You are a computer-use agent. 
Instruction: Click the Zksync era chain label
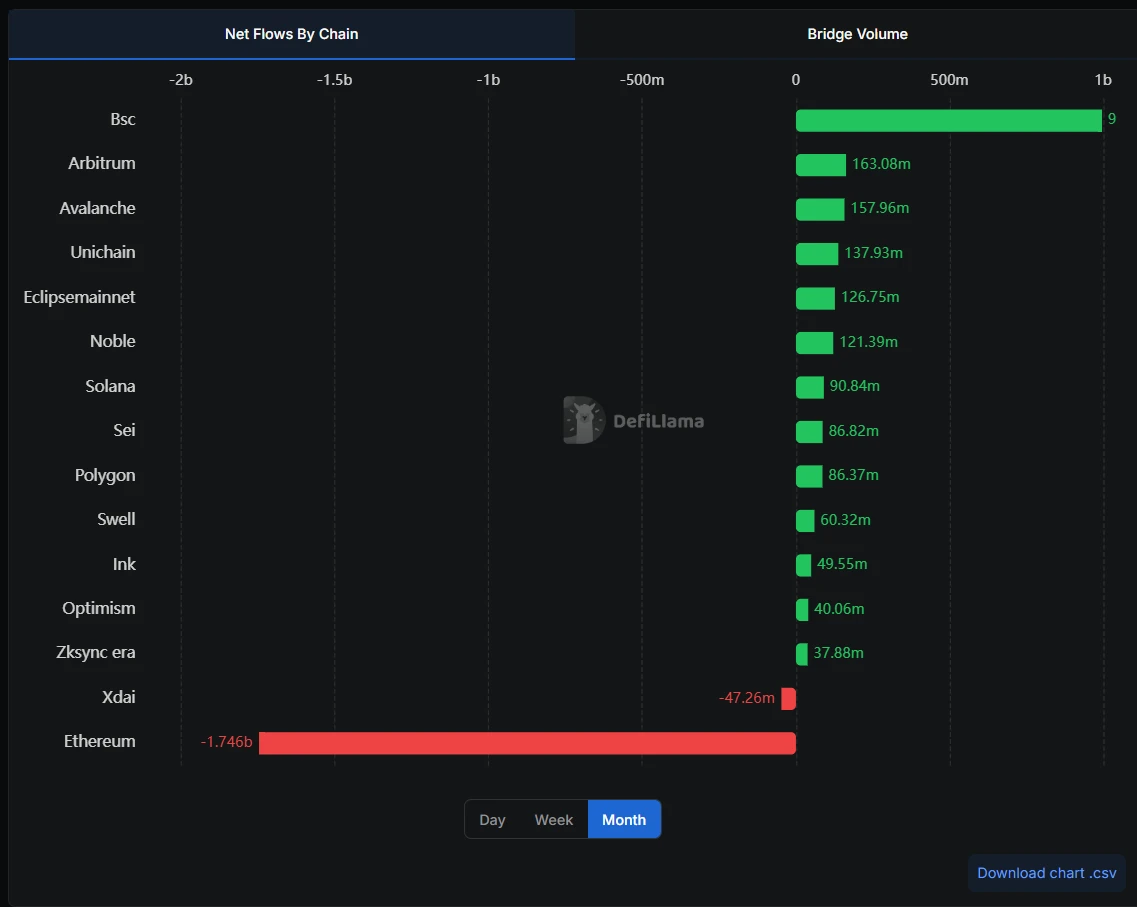pos(96,653)
